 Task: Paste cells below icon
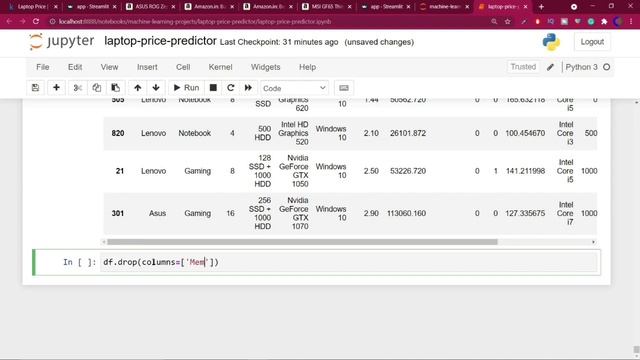pyautogui.click(x=116, y=88)
